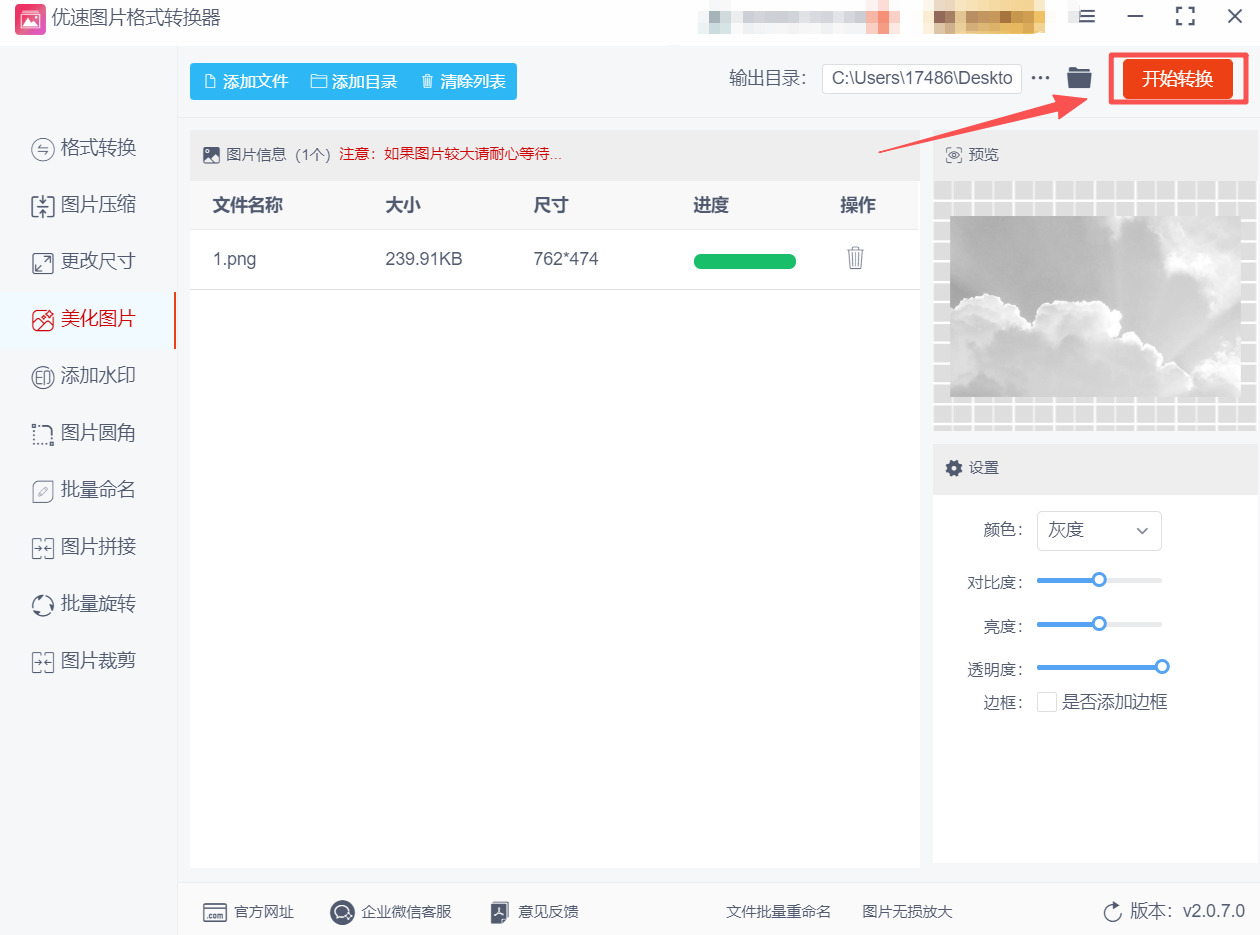Click the cloud preview thumbnail
This screenshot has width=1260, height=935.
point(1094,305)
